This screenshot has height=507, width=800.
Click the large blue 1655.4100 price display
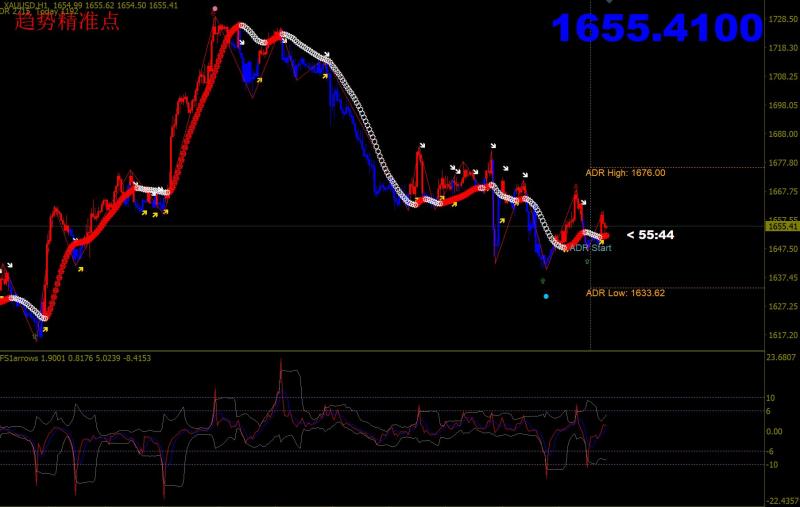(x=657, y=28)
